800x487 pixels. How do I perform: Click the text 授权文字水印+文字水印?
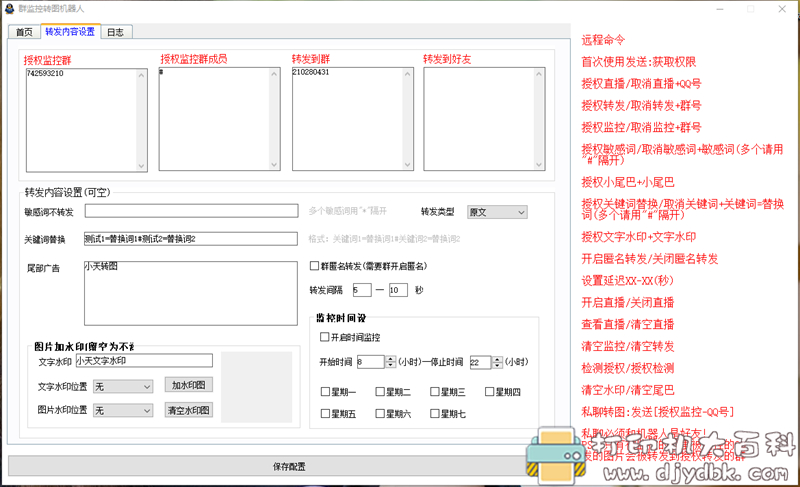[x=639, y=237]
